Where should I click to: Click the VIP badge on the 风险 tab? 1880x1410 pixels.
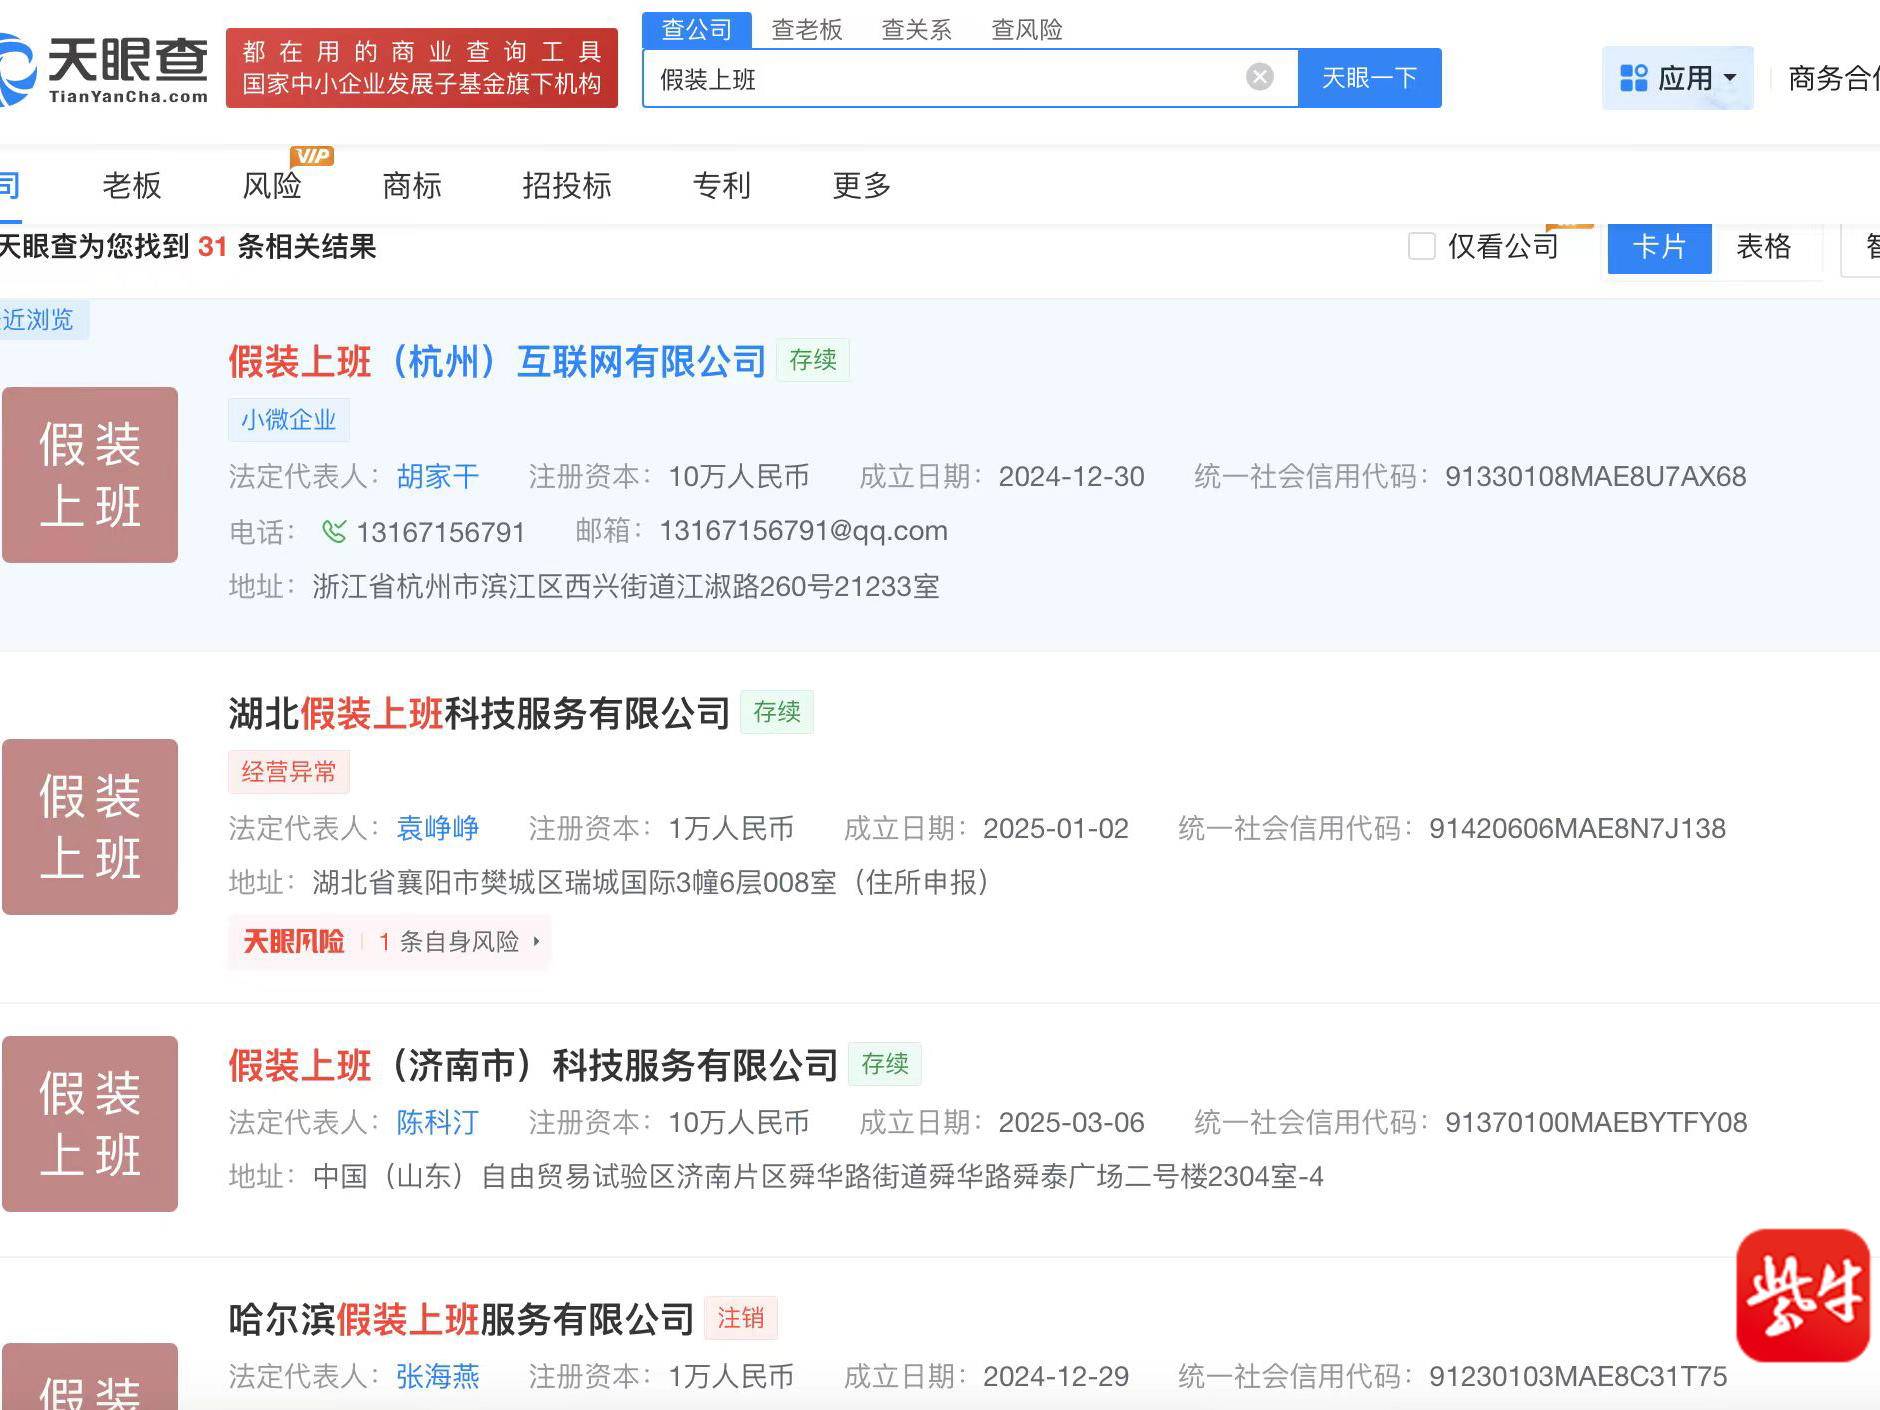click(x=312, y=156)
